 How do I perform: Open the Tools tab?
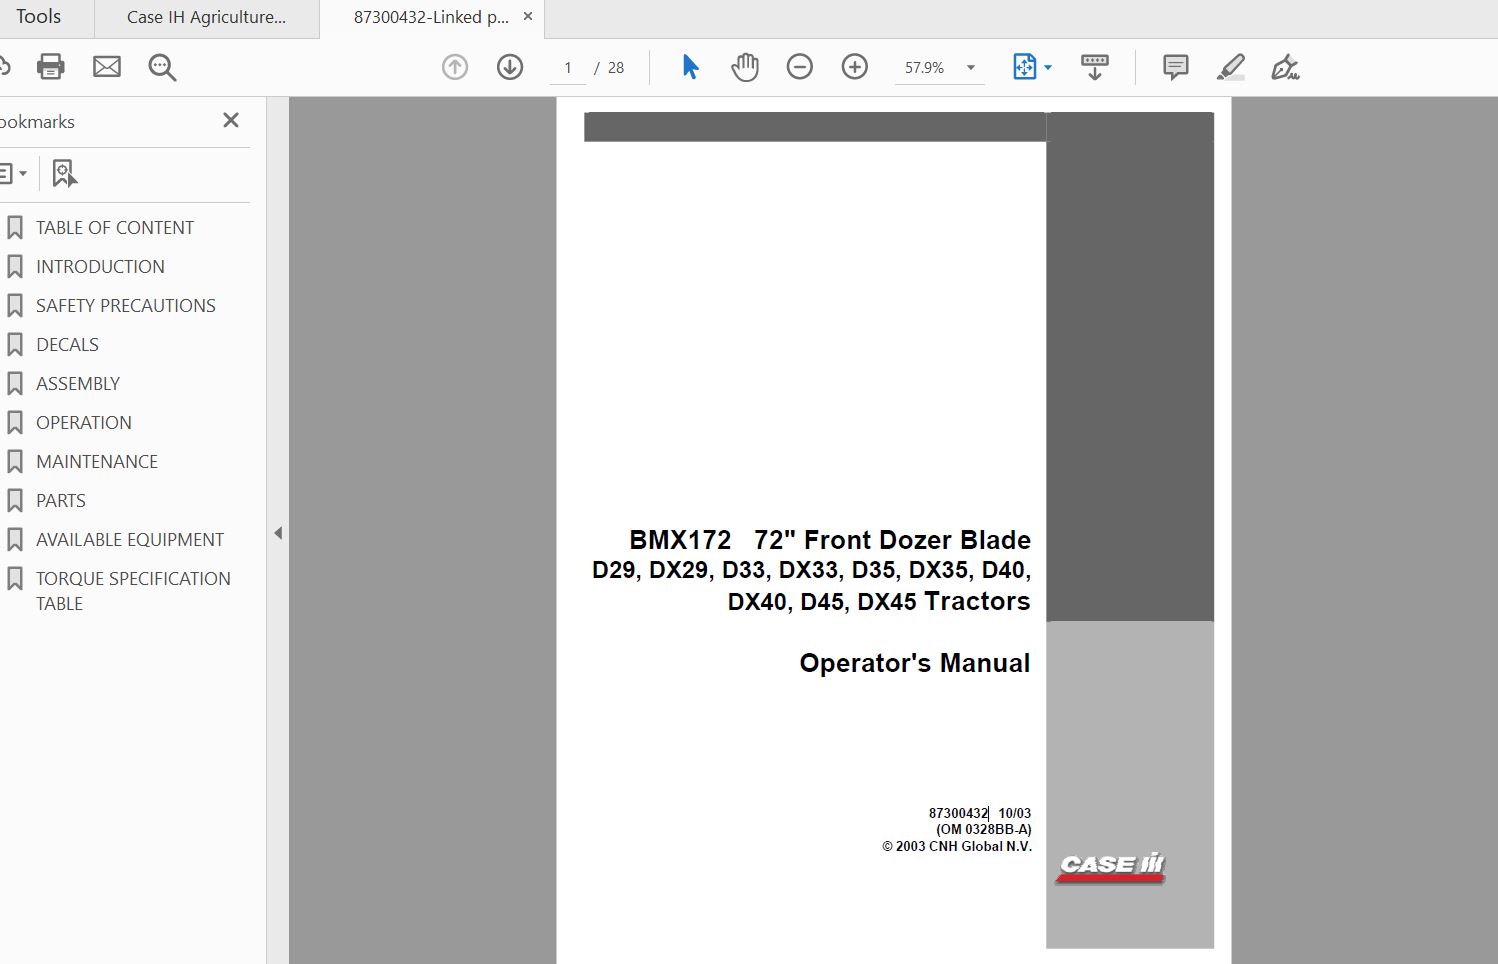pyautogui.click(x=39, y=17)
